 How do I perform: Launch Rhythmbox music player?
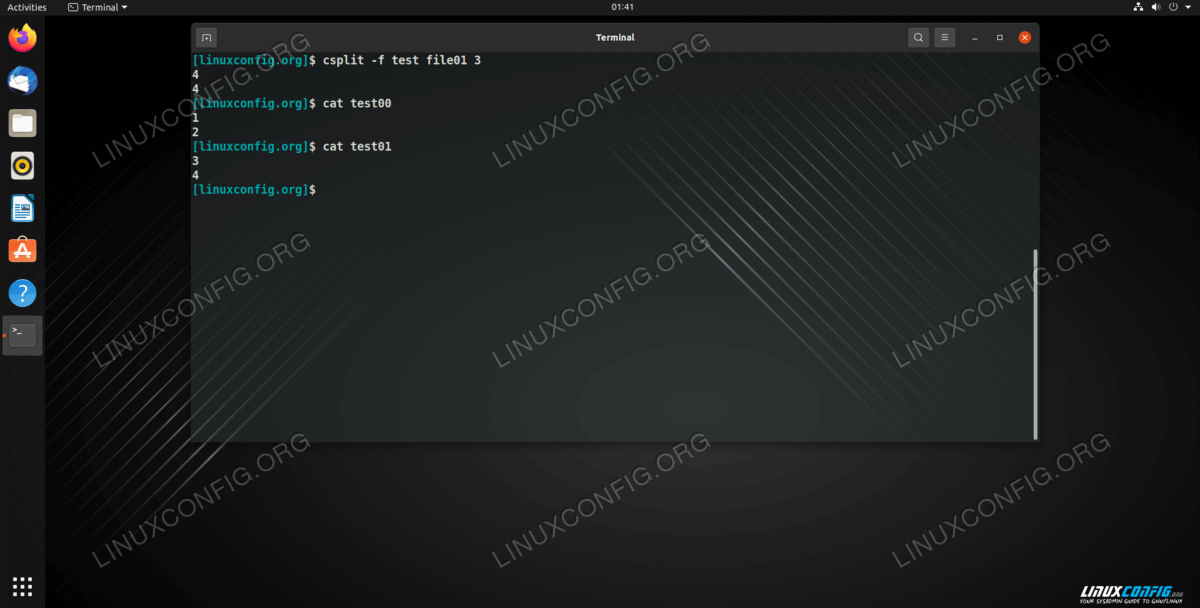coord(22,166)
